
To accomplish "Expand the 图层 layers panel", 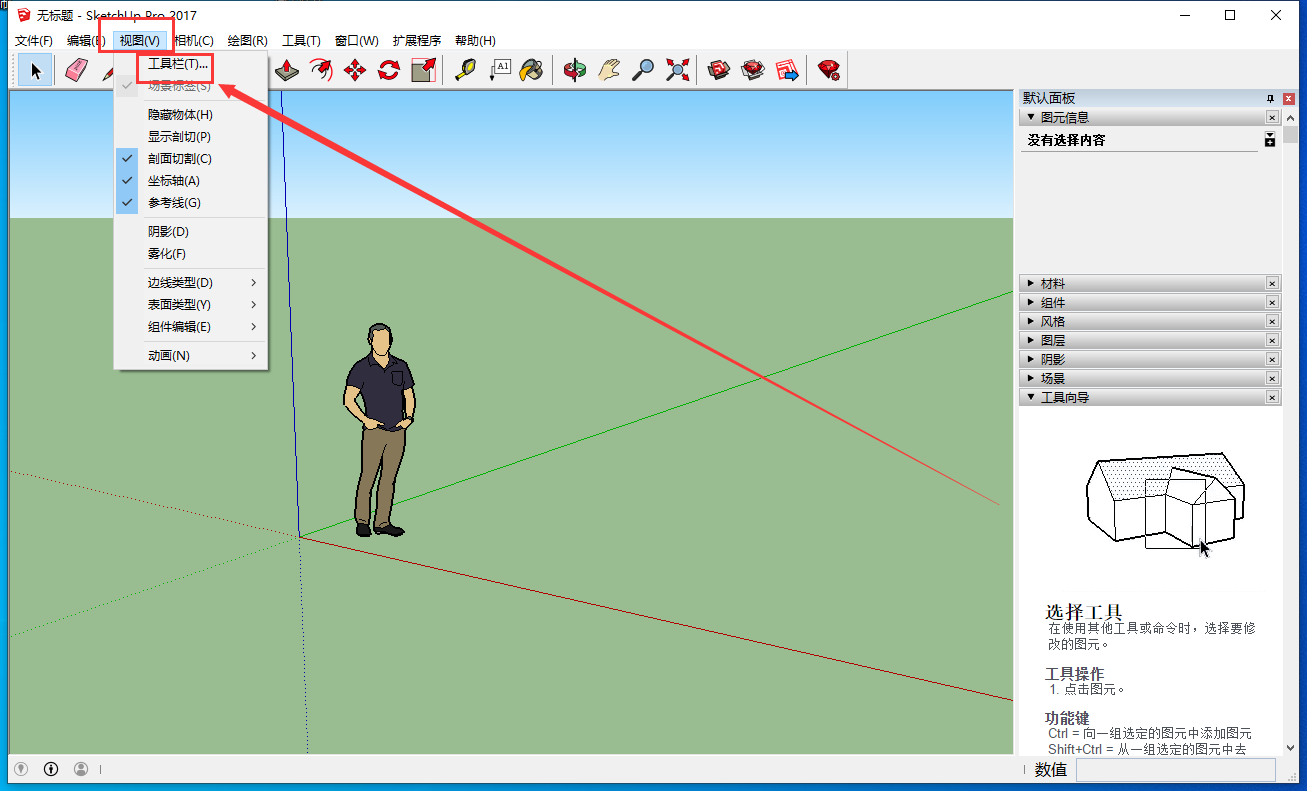I will coord(1052,341).
